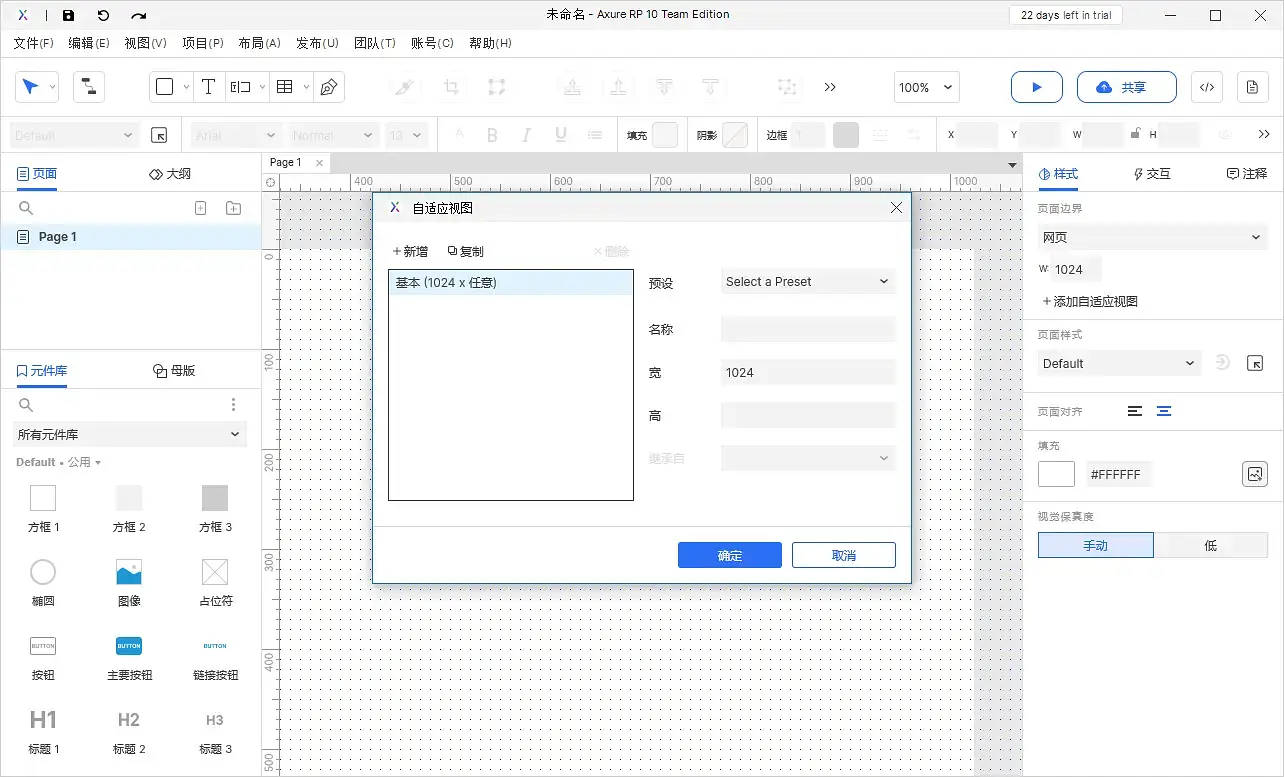Open the 网页 page dimensions dropdown
The image size is (1284, 777).
pos(1151,236)
